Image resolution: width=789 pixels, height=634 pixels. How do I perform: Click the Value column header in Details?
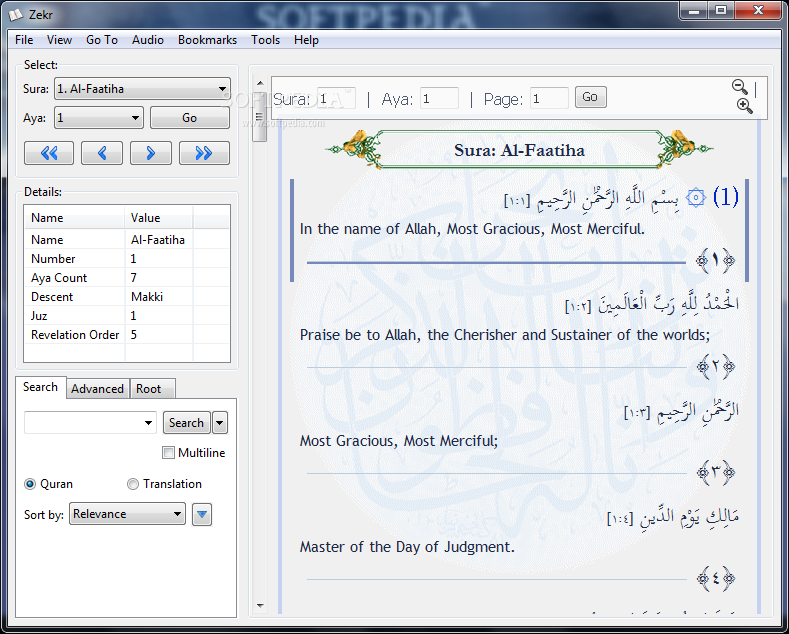(x=159, y=218)
